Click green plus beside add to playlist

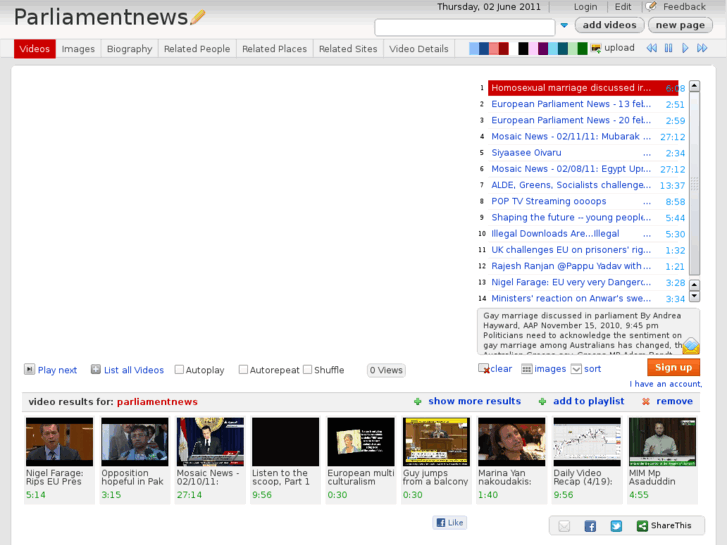(542, 401)
